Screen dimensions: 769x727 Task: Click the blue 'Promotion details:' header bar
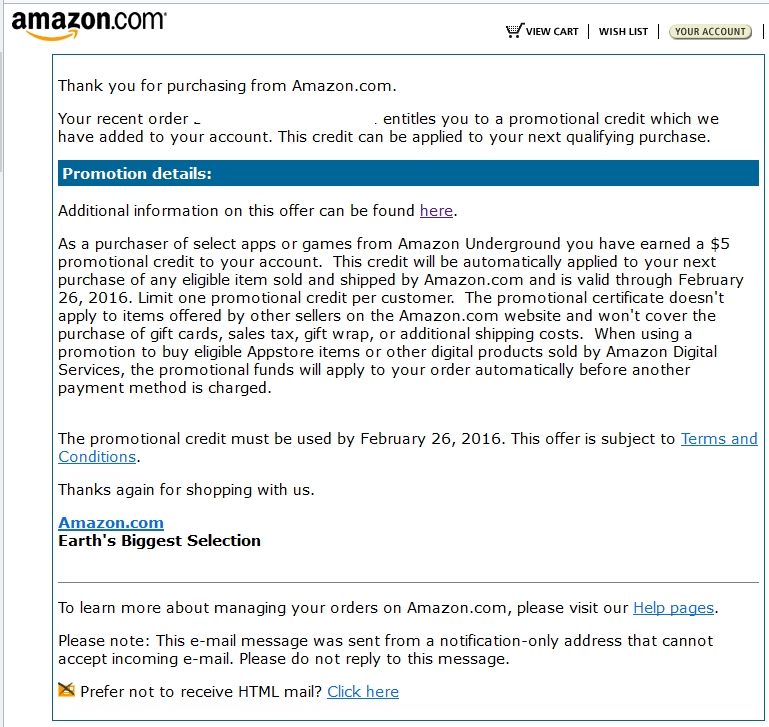408,173
